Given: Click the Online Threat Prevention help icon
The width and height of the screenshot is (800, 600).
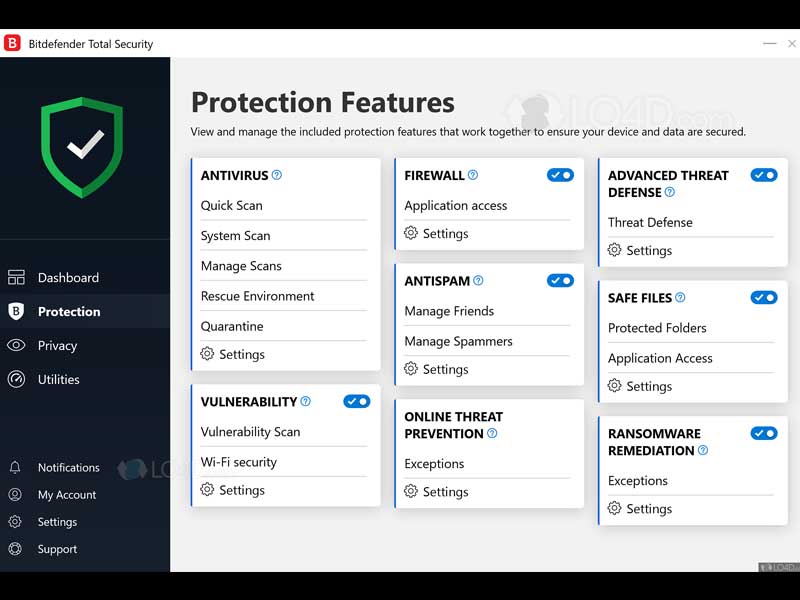Looking at the screenshot, I should (x=491, y=434).
